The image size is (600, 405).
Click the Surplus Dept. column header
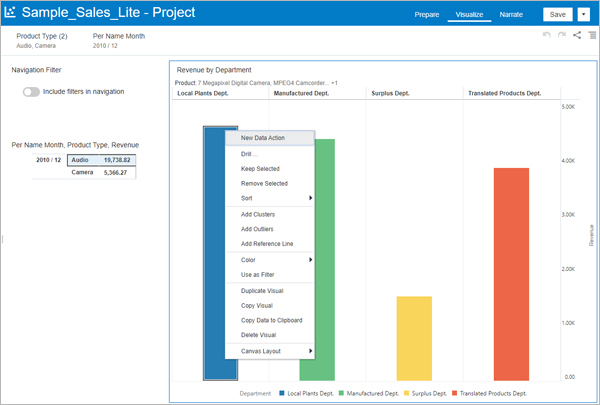390,93
